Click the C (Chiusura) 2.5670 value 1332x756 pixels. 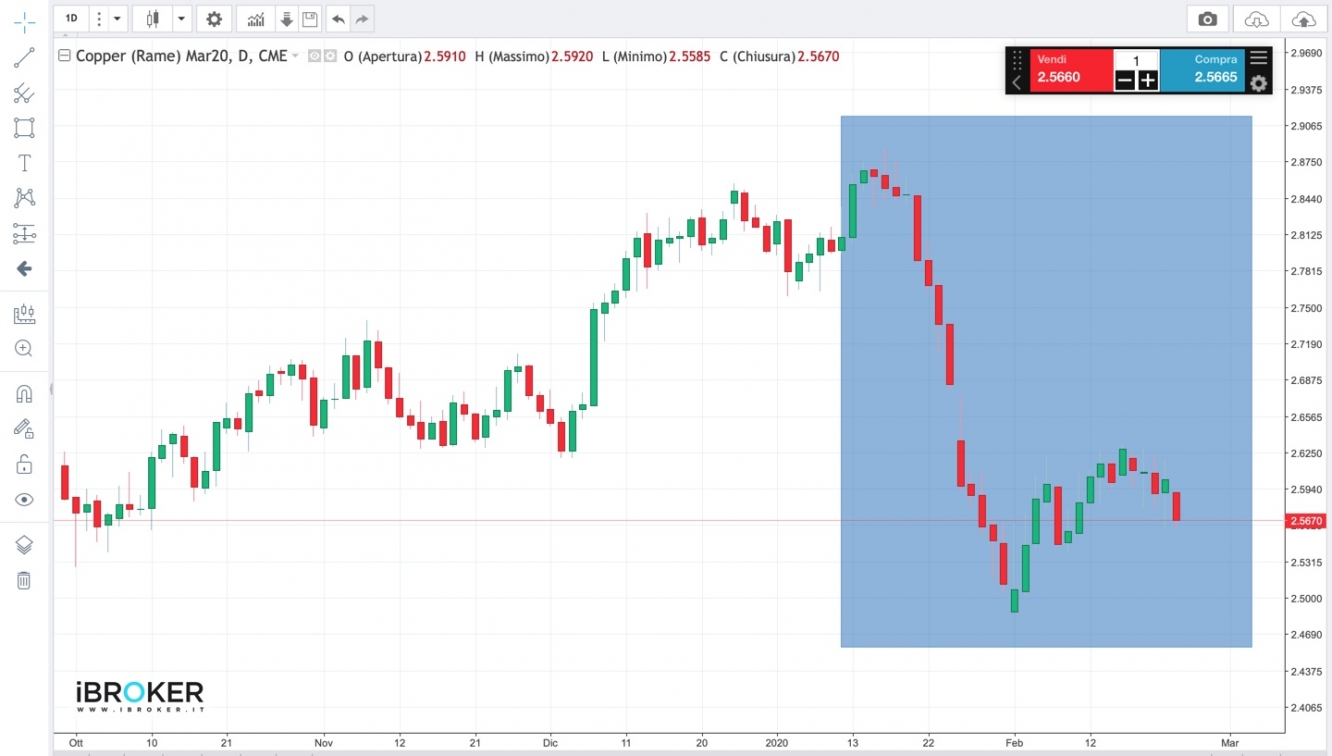tap(818, 57)
